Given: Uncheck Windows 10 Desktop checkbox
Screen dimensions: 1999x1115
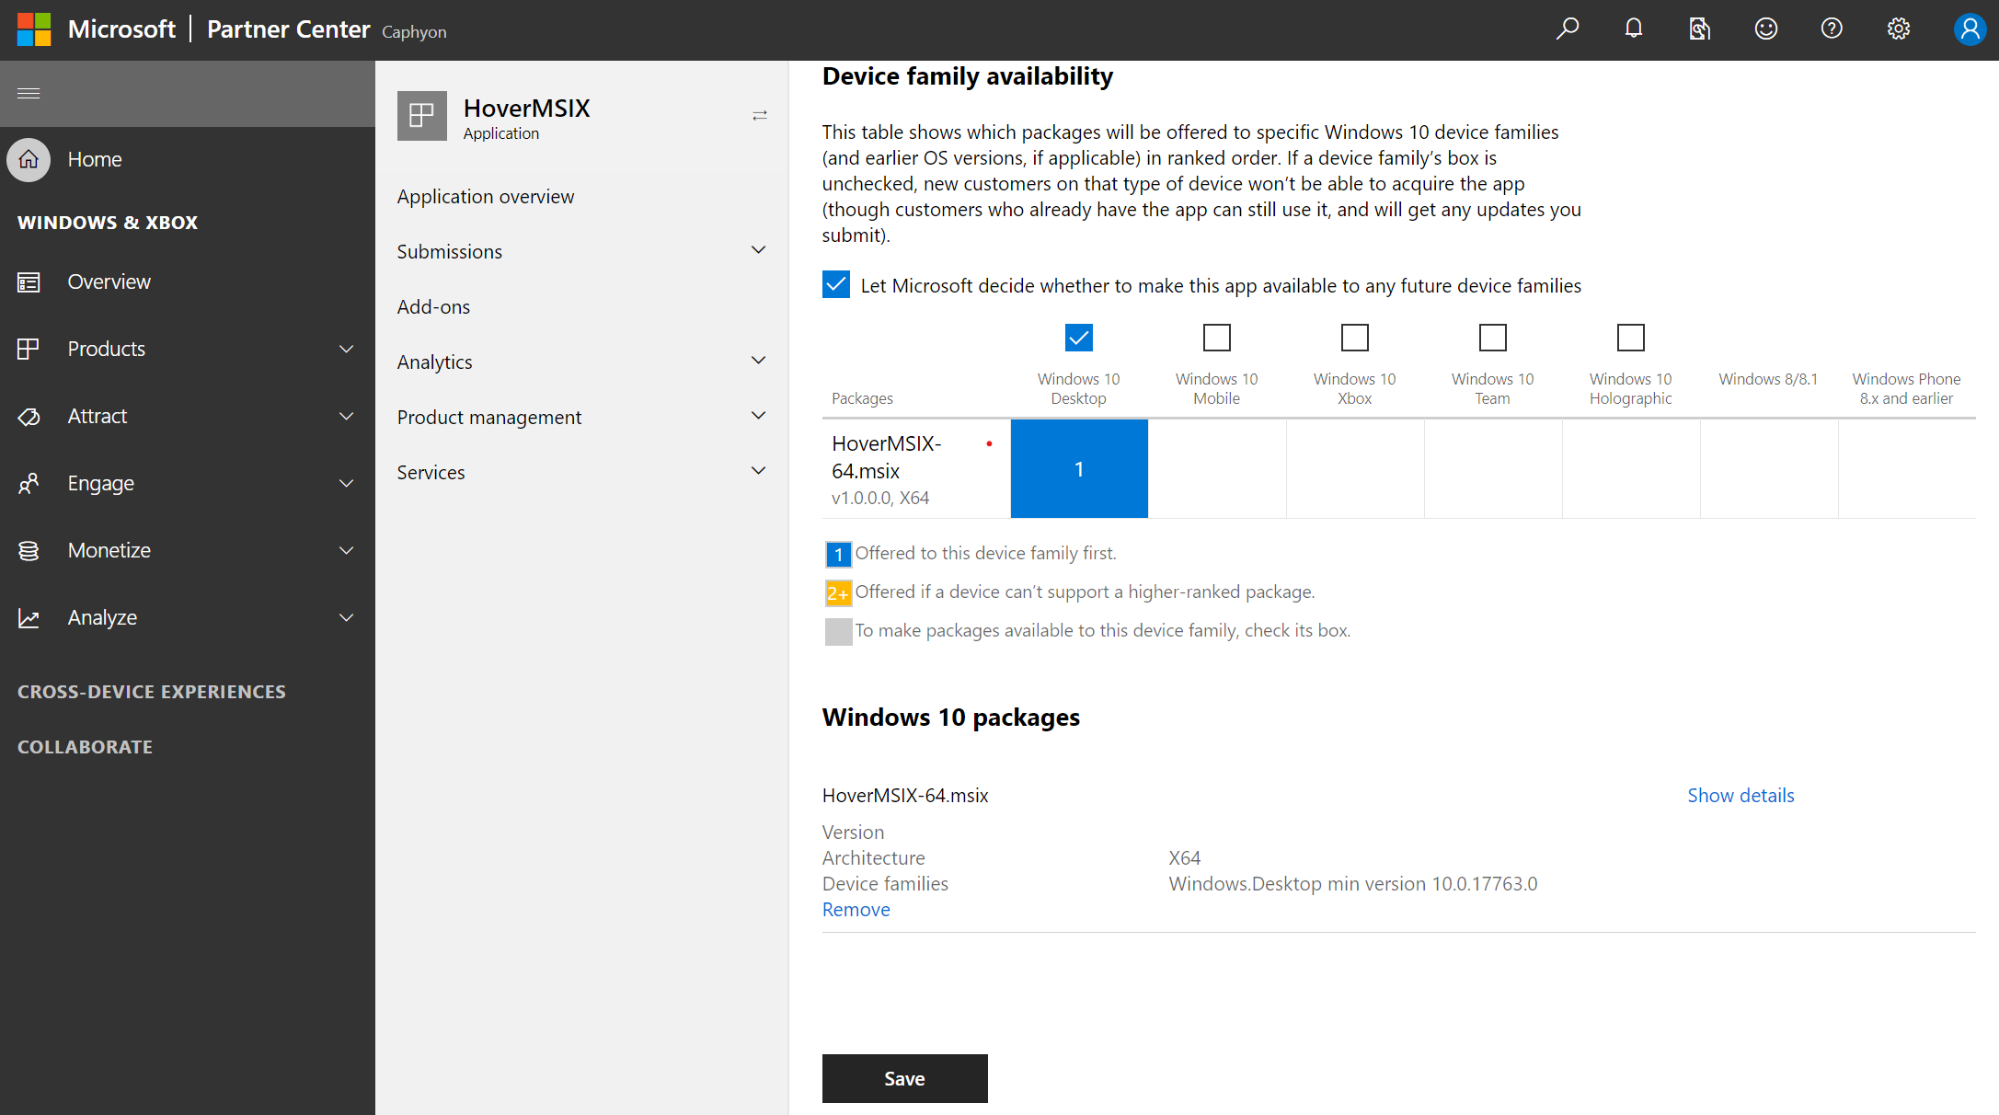Looking at the screenshot, I should [1079, 338].
